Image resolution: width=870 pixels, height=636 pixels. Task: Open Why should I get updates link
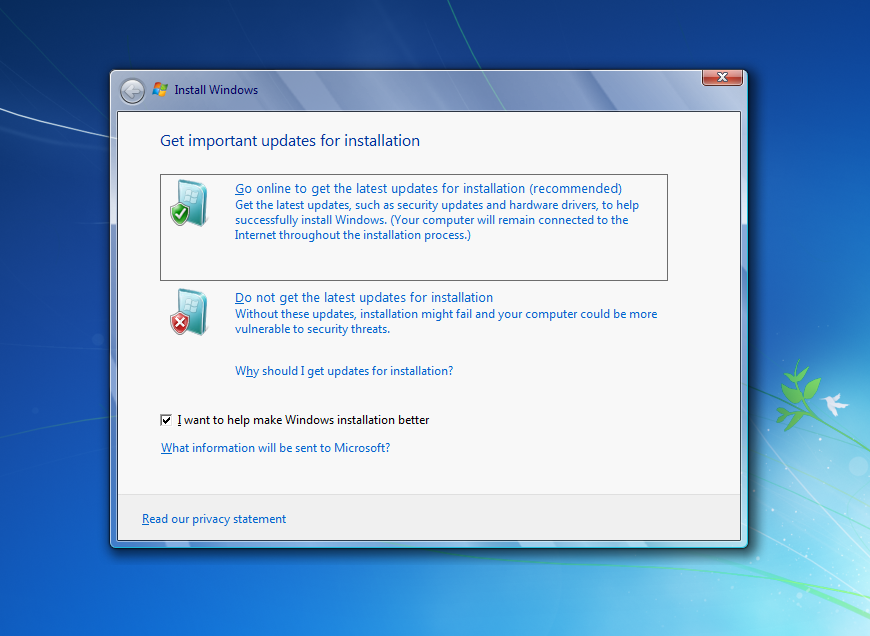pos(344,371)
